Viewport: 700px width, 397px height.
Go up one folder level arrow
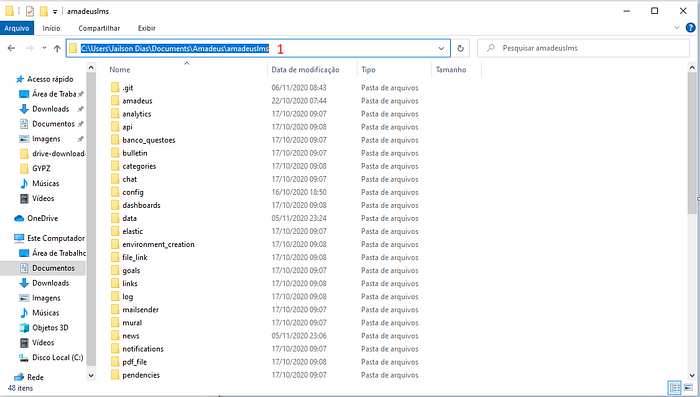tap(57, 48)
